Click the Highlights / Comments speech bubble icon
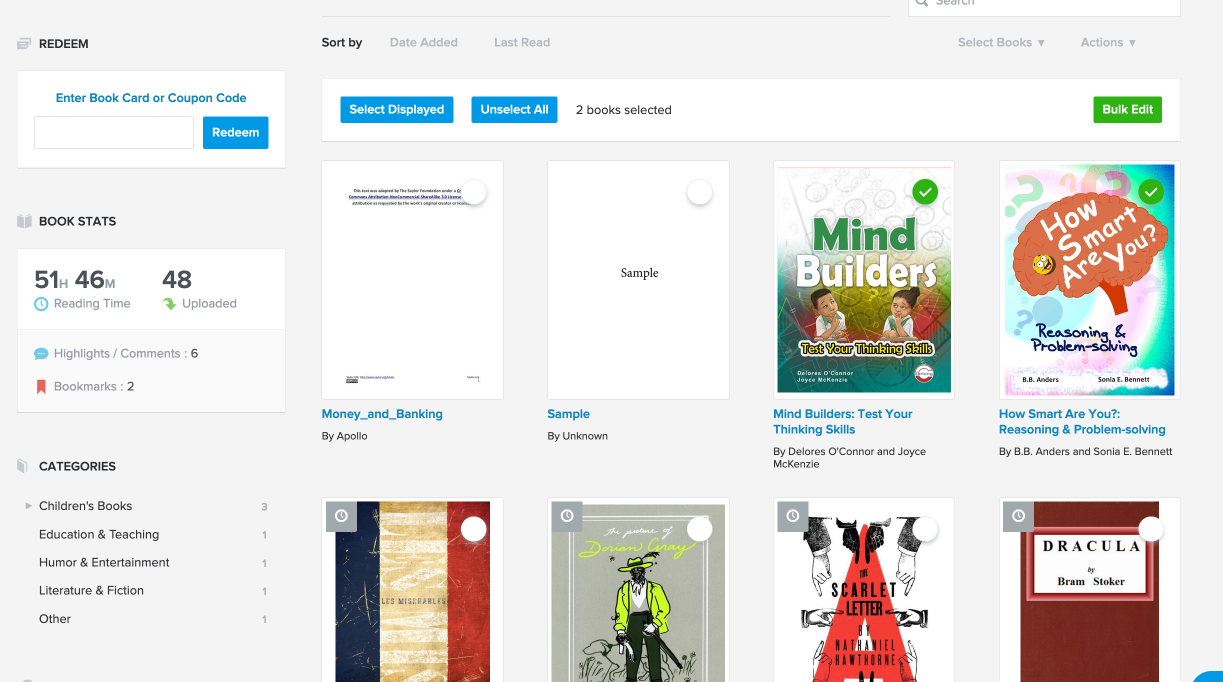1223x682 pixels. pyautogui.click(x=41, y=354)
